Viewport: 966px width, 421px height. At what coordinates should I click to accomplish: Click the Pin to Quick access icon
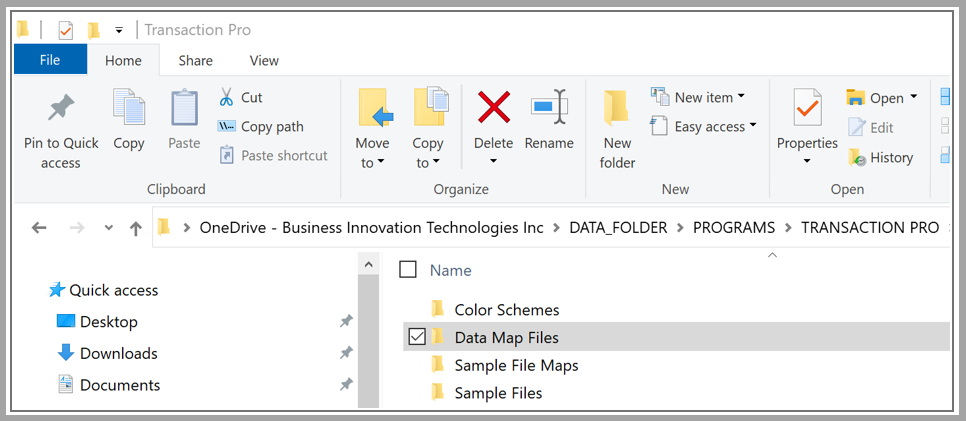(61, 109)
